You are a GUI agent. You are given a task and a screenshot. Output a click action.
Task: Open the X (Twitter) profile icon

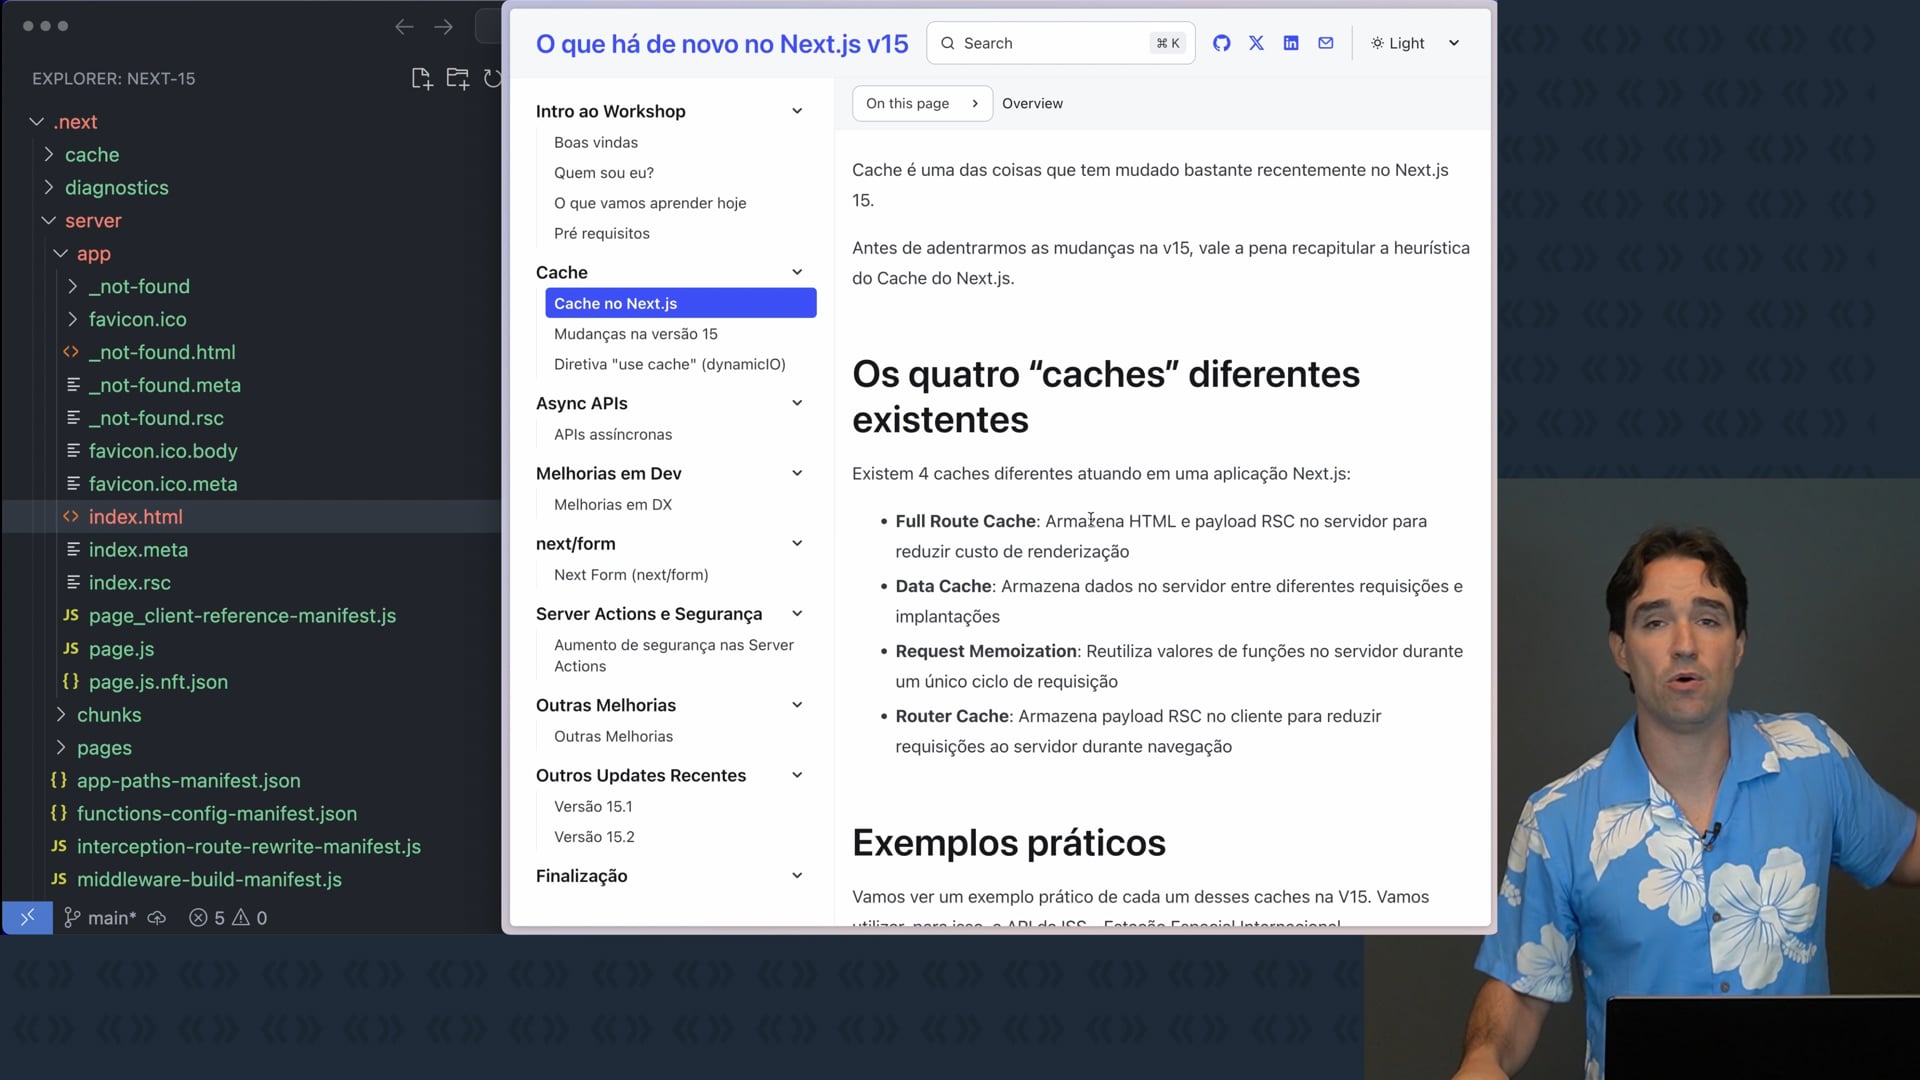[1256, 43]
